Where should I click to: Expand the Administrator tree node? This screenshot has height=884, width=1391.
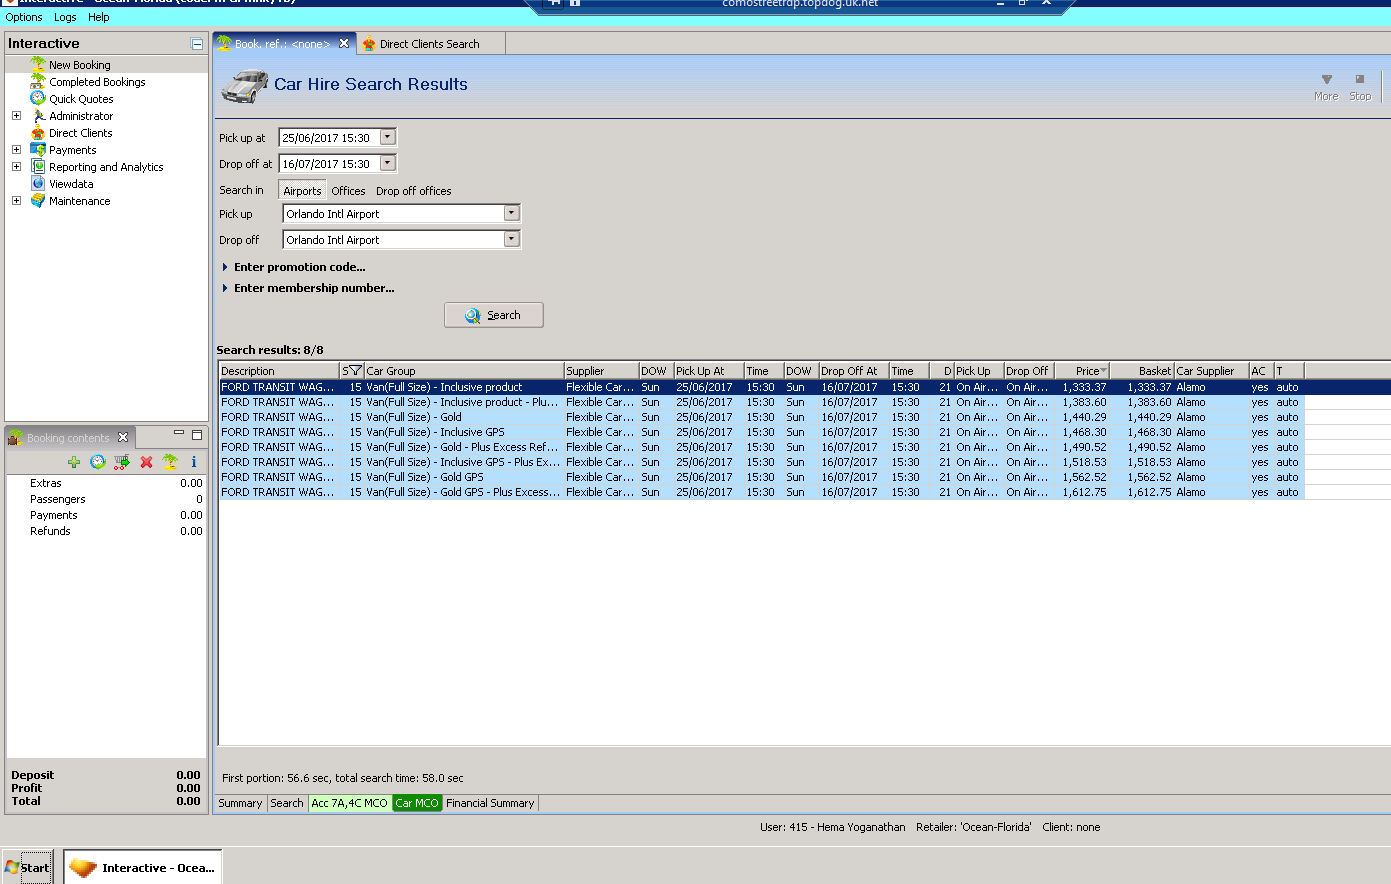click(x=16, y=115)
